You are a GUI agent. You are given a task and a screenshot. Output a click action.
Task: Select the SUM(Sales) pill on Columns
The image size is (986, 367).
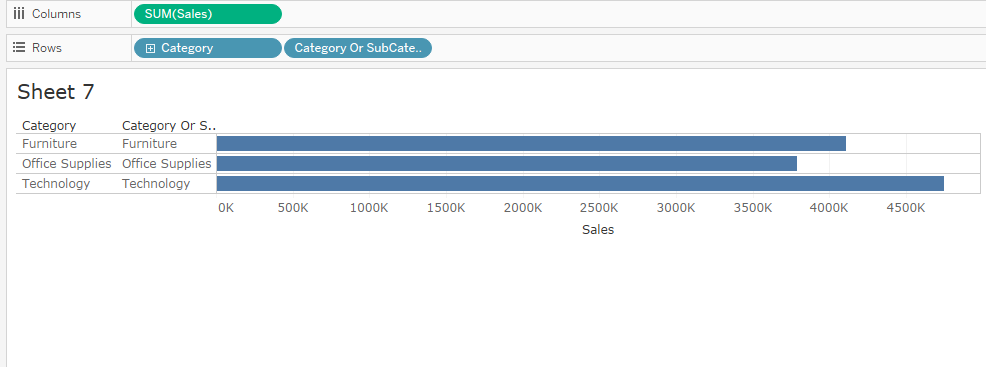(x=208, y=14)
